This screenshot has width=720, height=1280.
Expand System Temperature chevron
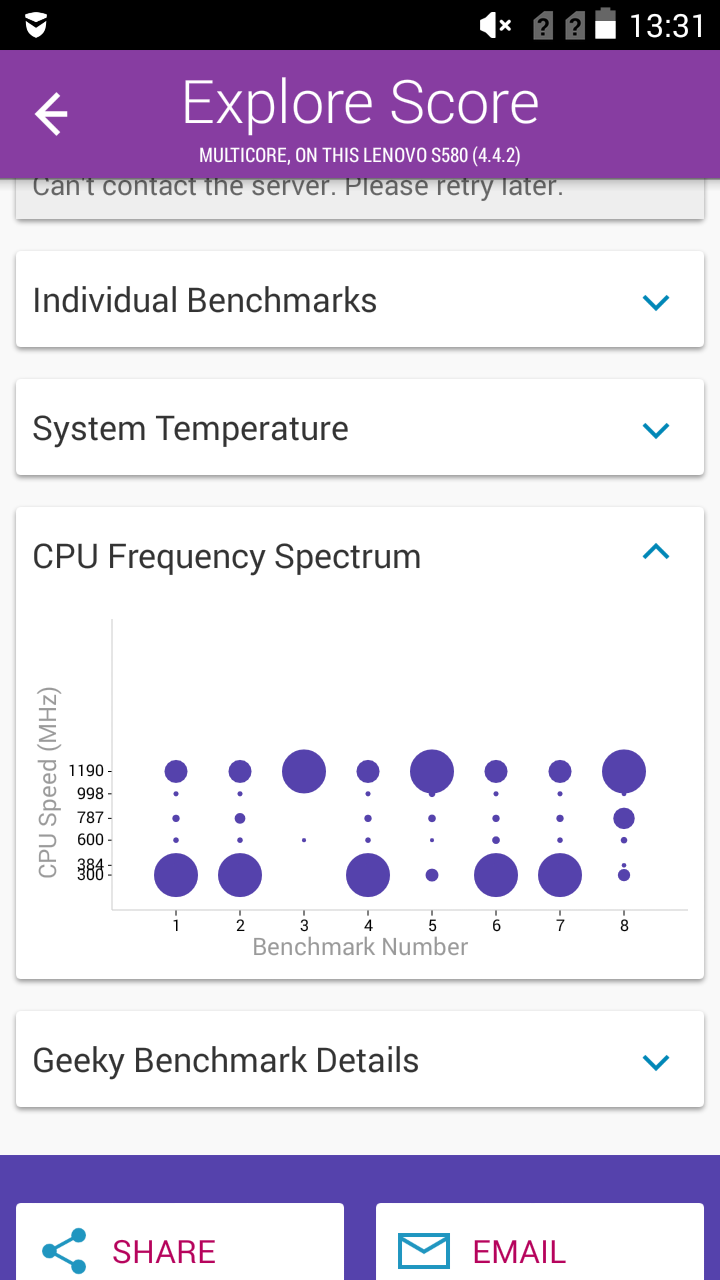coord(656,430)
